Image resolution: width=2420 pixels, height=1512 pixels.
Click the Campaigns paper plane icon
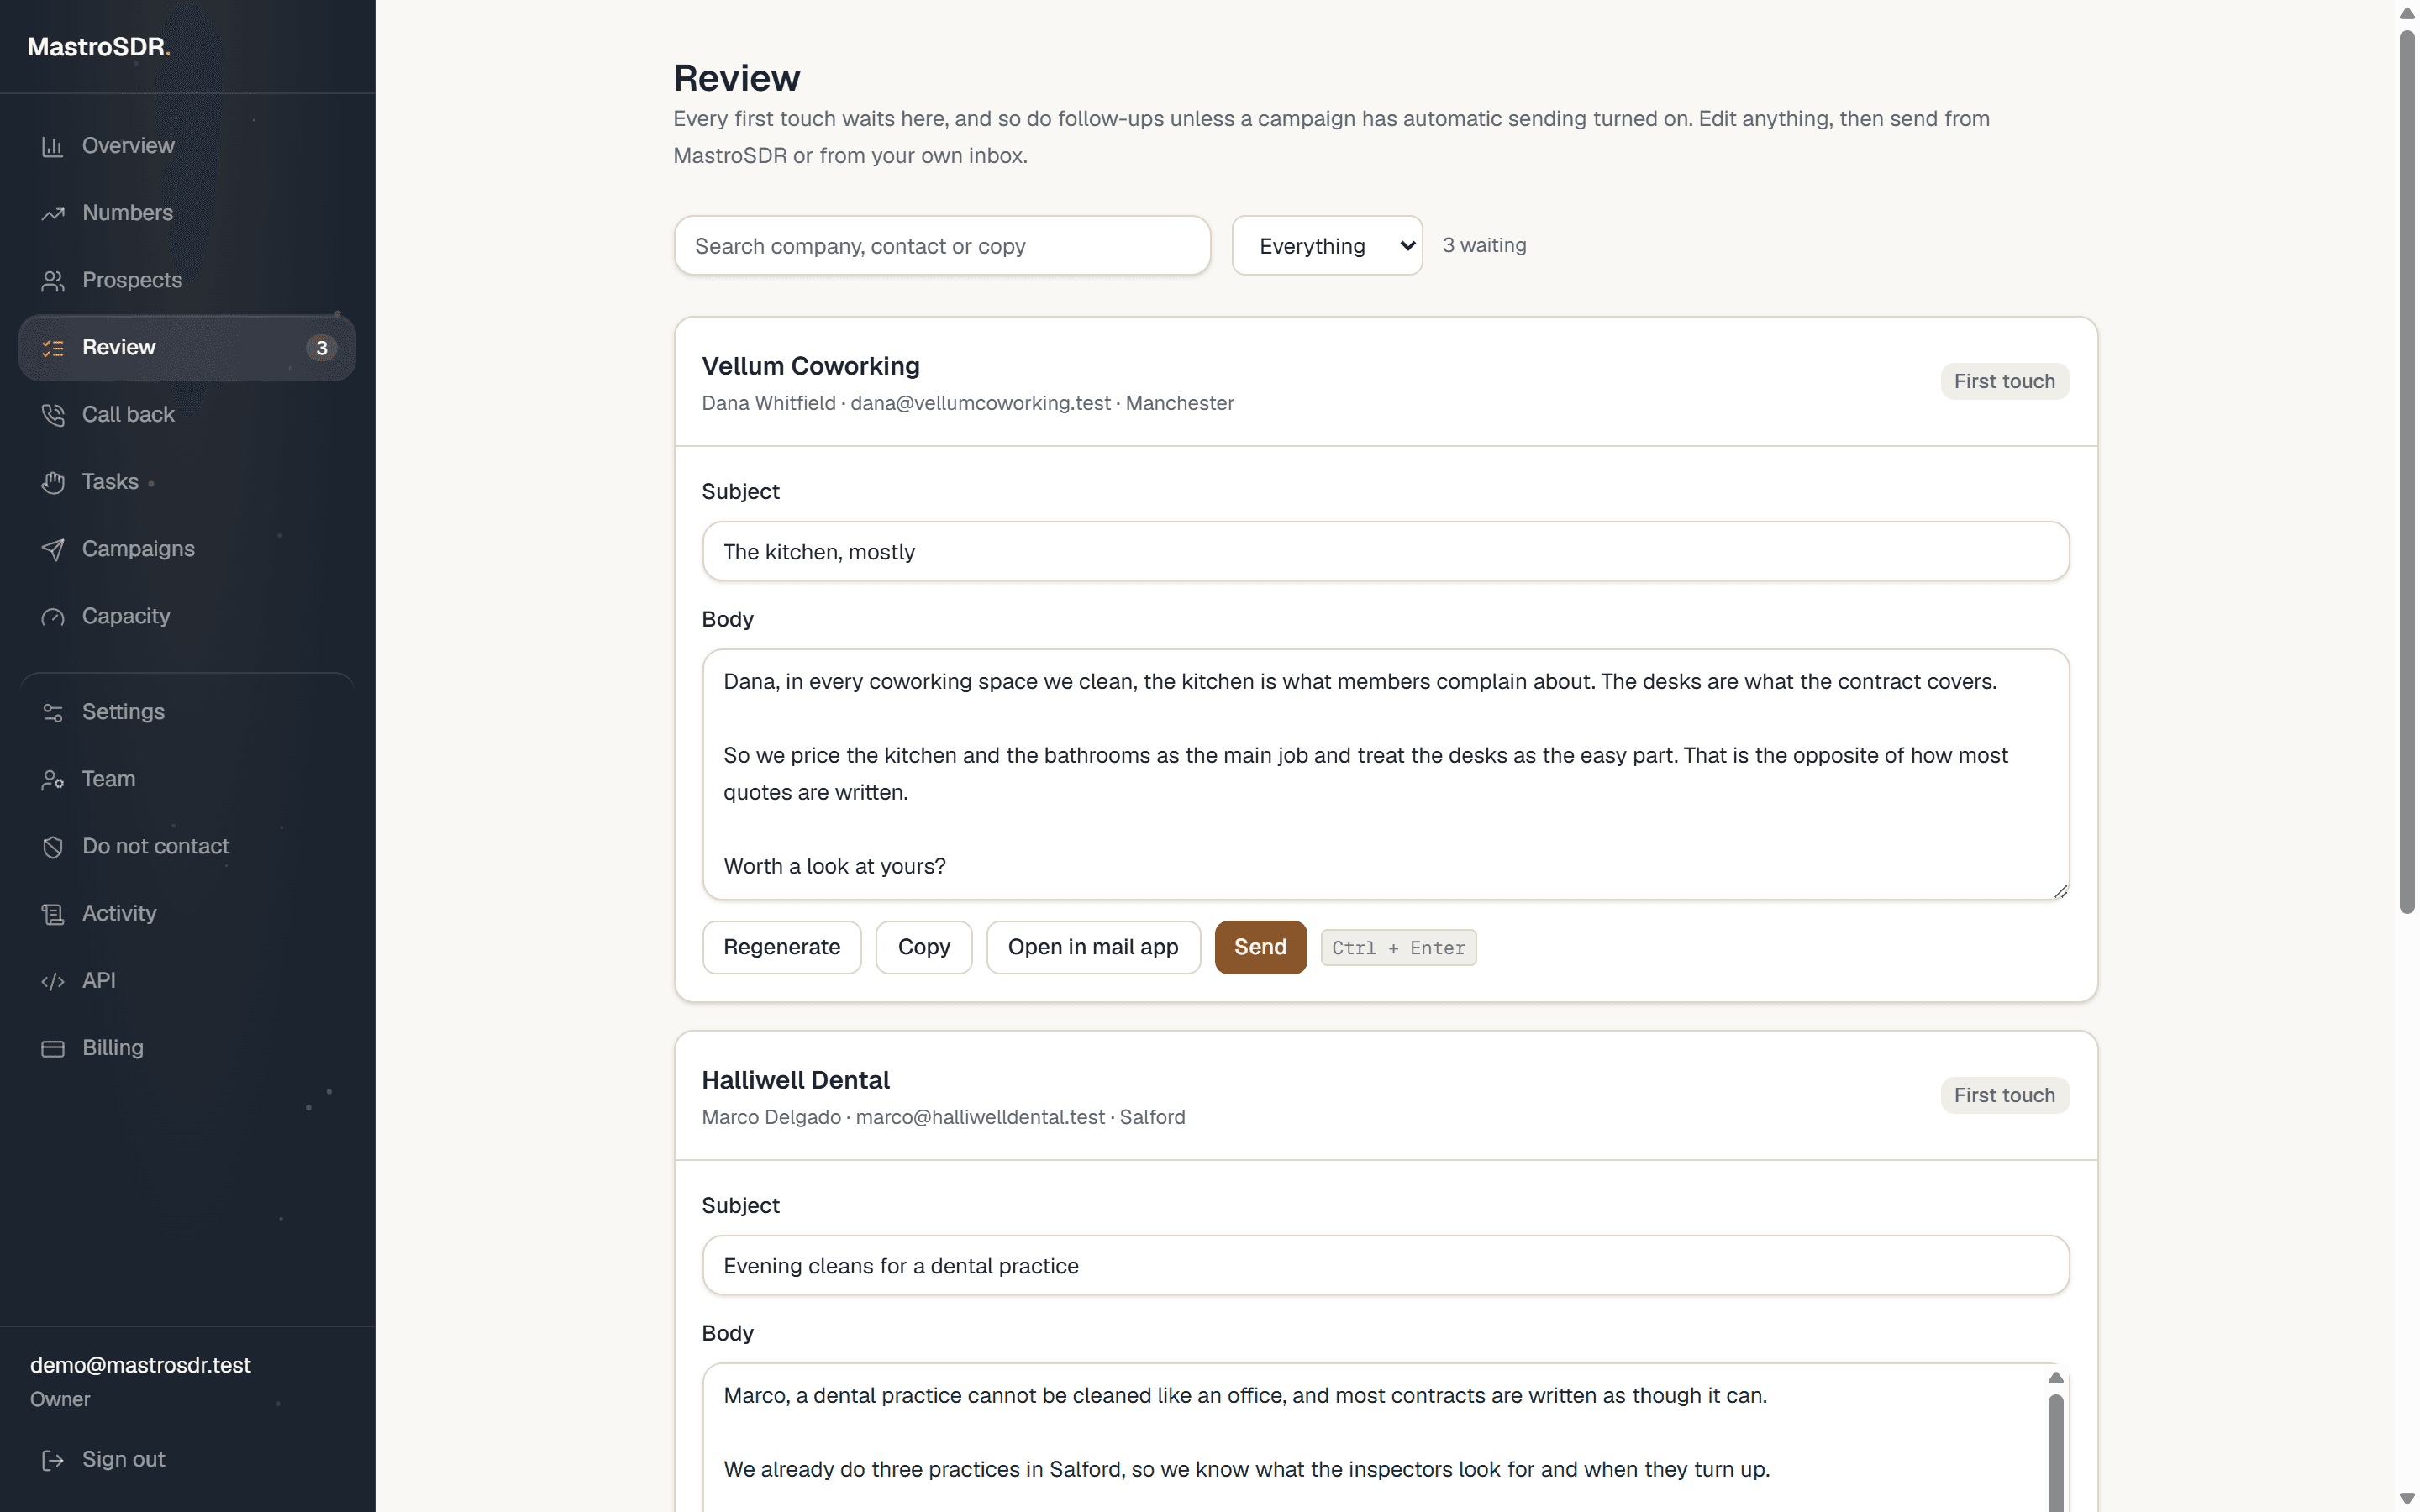point(53,549)
